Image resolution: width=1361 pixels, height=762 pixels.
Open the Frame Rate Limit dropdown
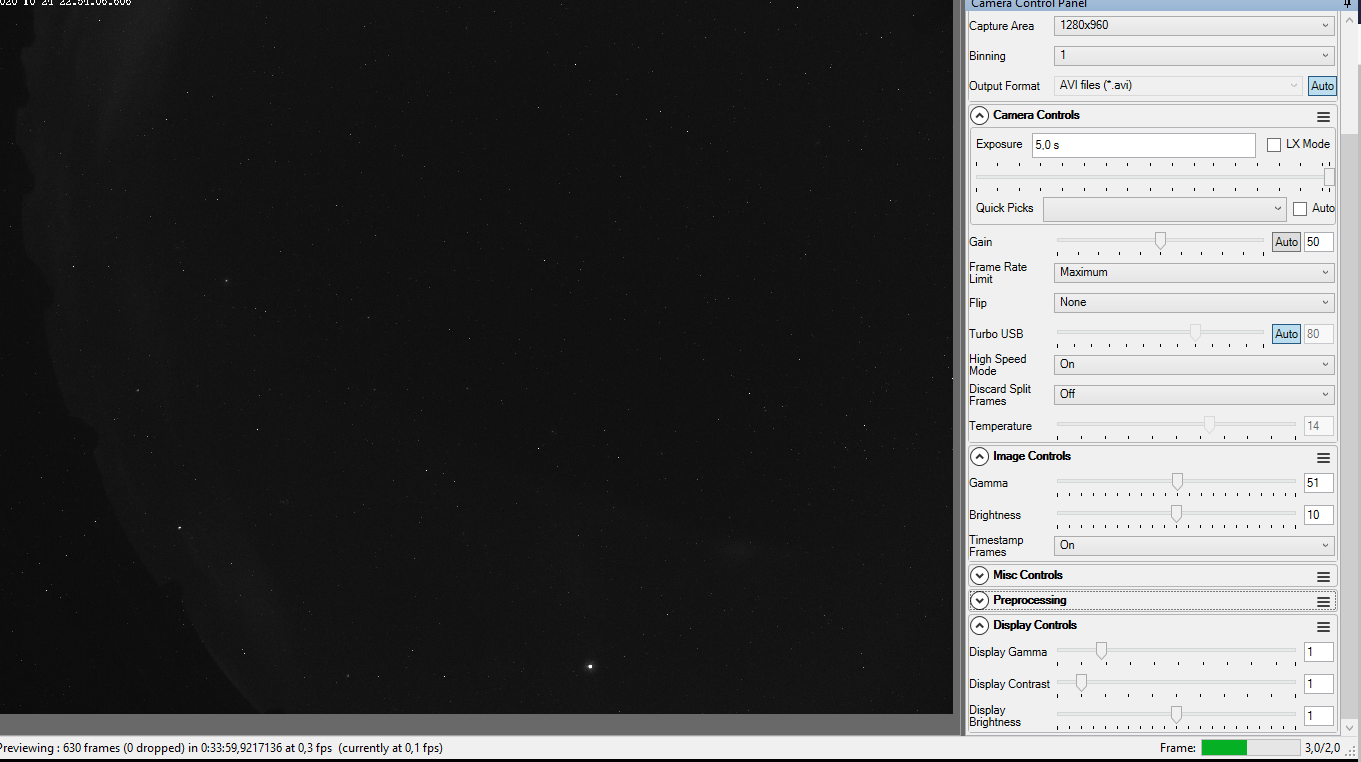tap(1194, 272)
